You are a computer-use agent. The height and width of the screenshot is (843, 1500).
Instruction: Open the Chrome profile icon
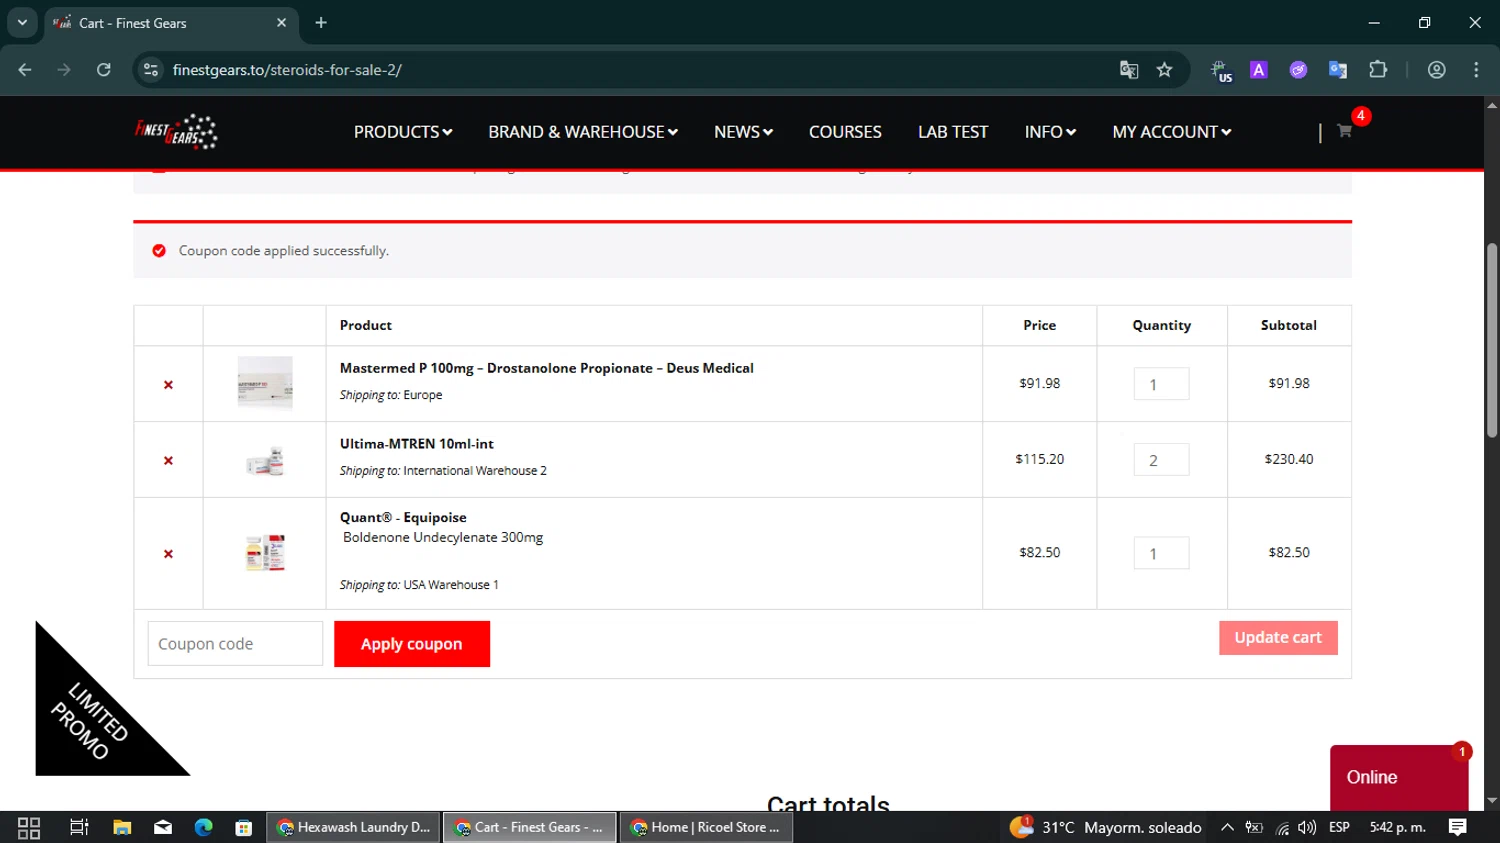click(1437, 70)
